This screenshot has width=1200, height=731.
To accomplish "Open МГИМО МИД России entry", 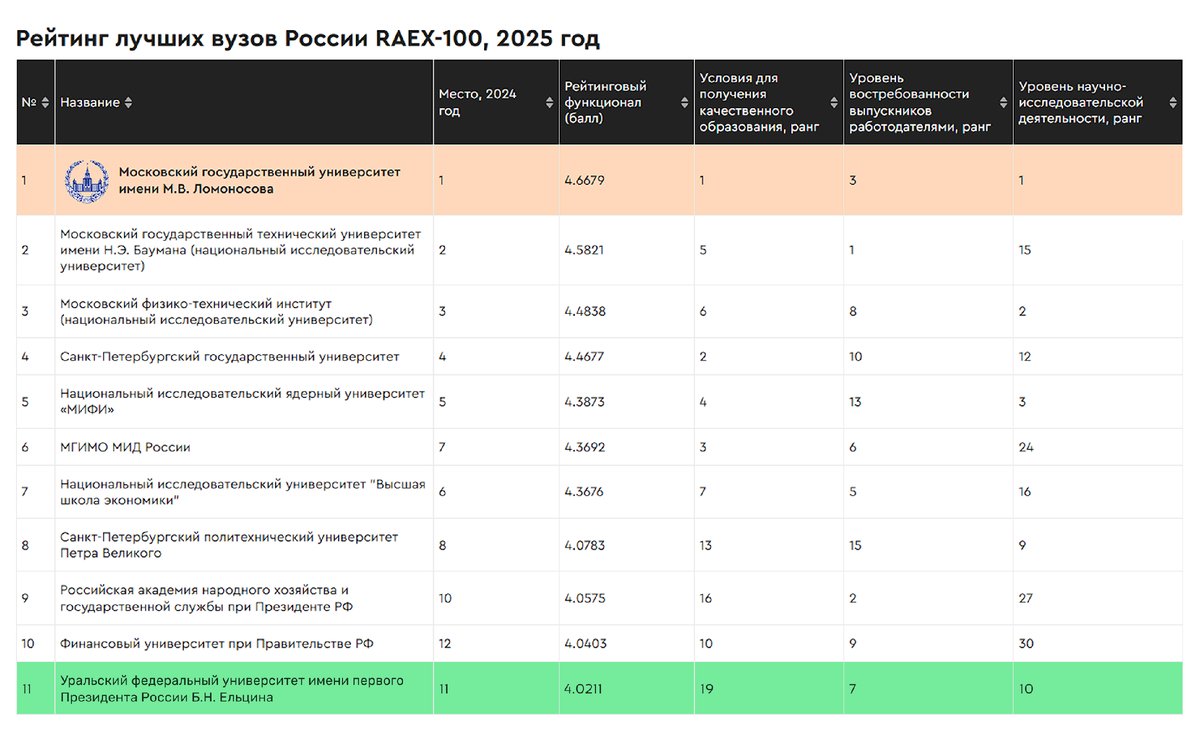I will tap(125, 447).
